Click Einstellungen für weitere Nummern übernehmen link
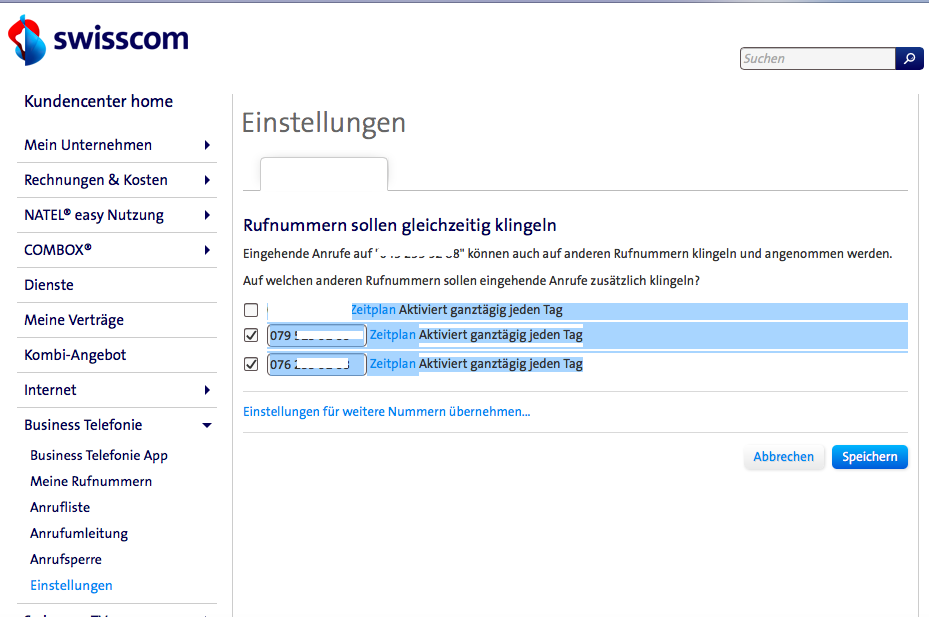The image size is (929, 617). point(386,411)
